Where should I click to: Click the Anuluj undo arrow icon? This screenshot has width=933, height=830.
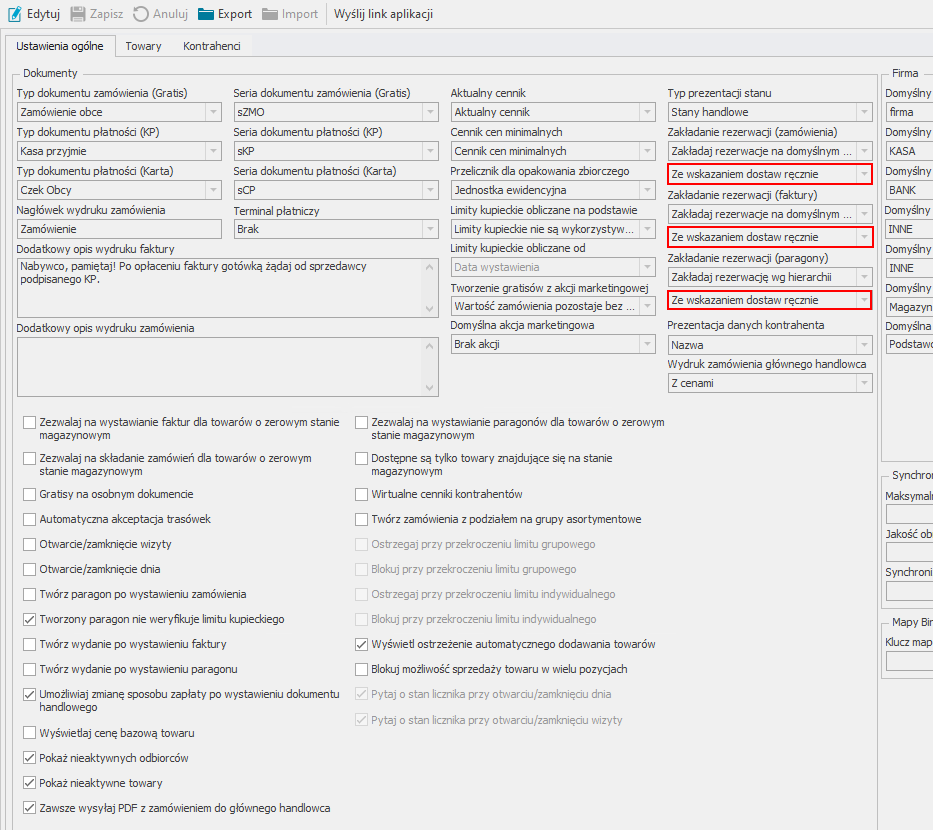tap(141, 14)
